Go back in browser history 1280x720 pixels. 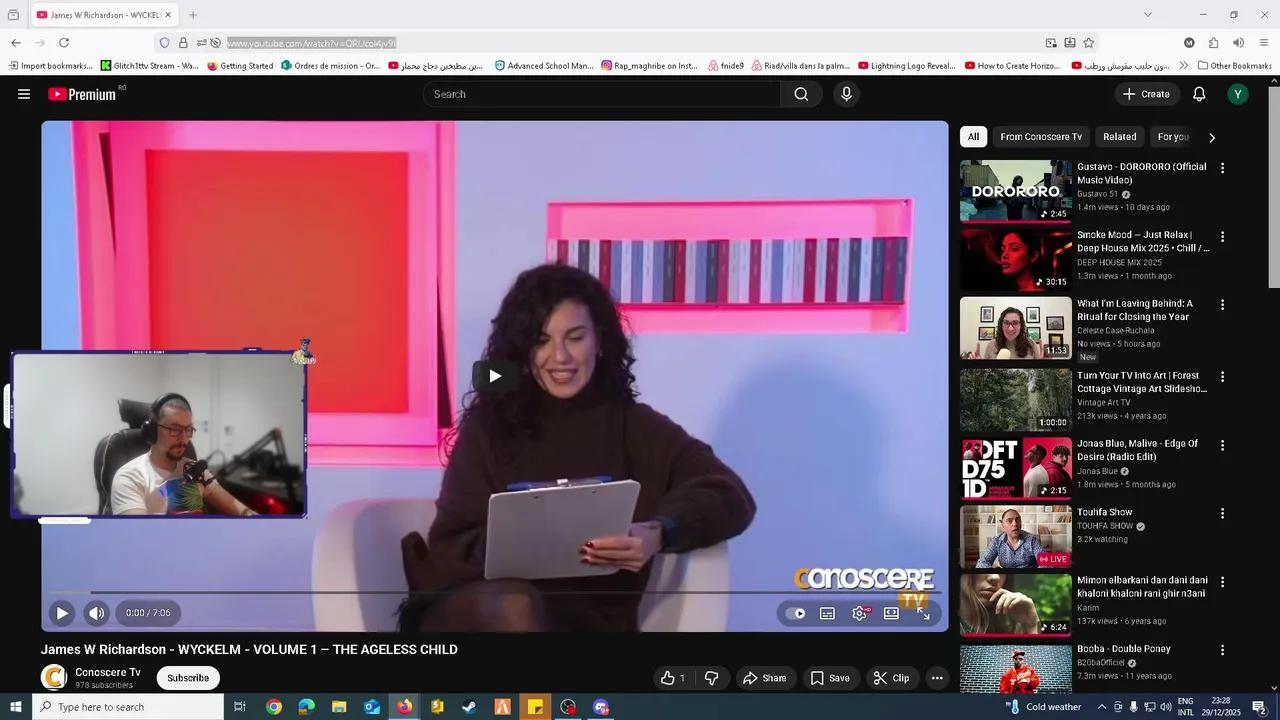pyautogui.click(x=16, y=43)
